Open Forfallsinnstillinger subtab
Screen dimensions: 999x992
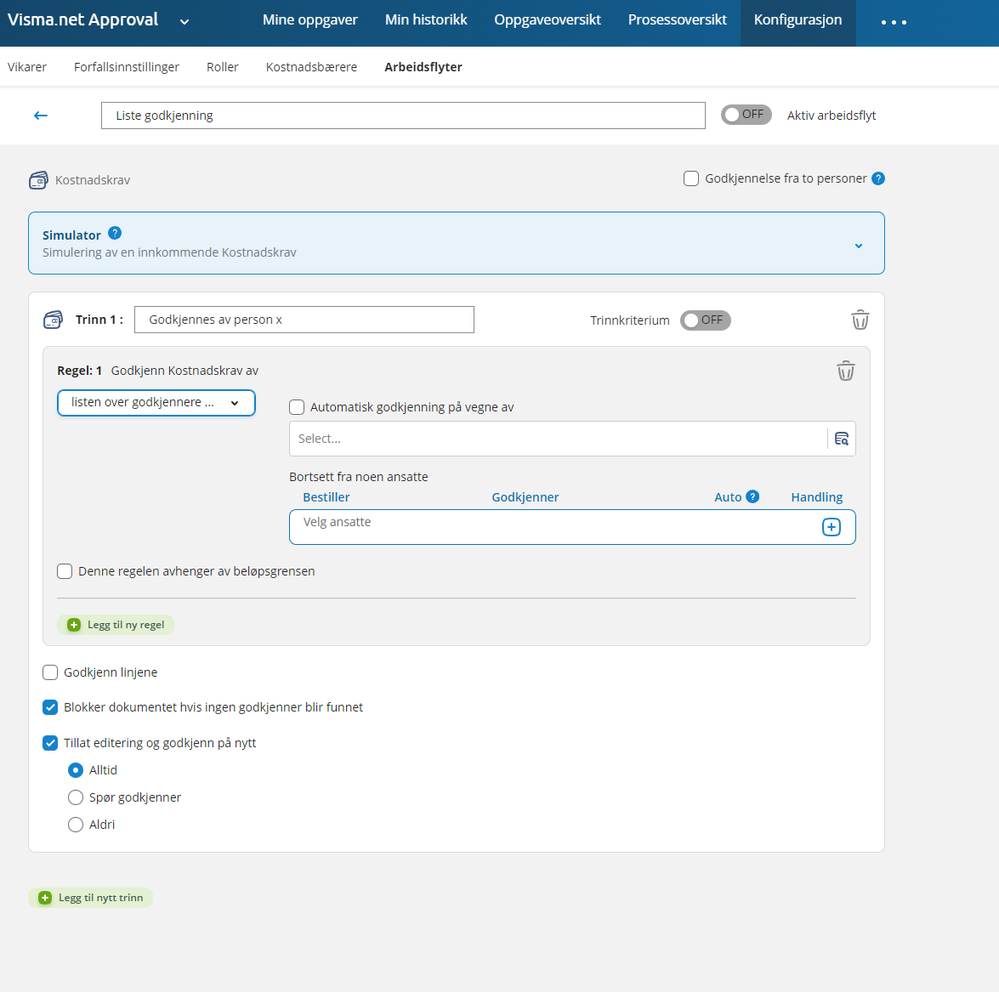pos(126,67)
